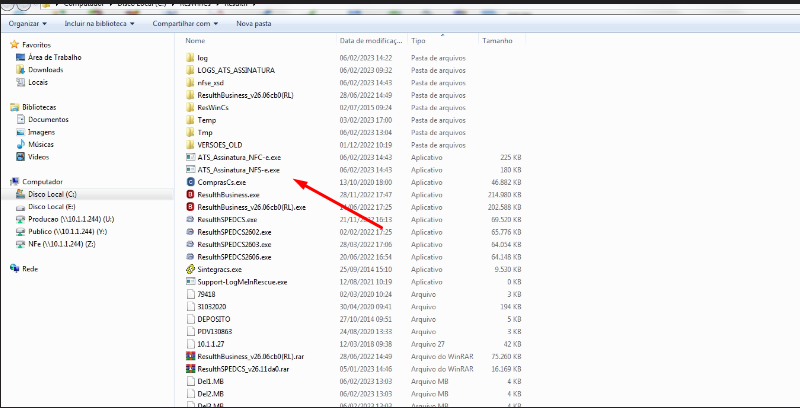This screenshot has width=800, height=408.
Task: Select the Del2.MB file name
Action: coord(210,394)
